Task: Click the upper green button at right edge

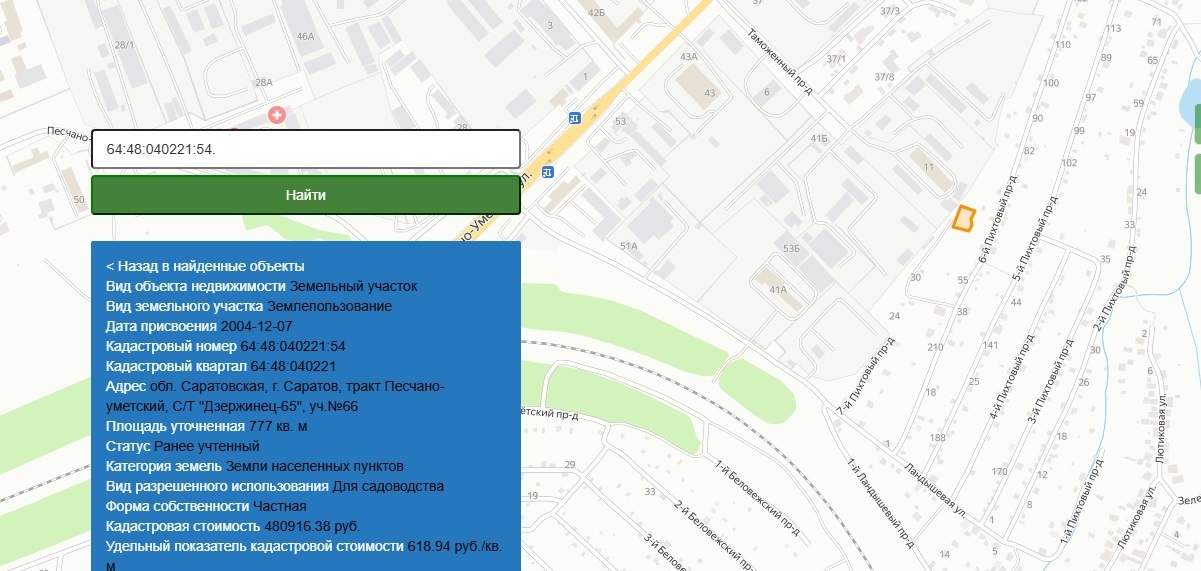Action: click(1196, 120)
